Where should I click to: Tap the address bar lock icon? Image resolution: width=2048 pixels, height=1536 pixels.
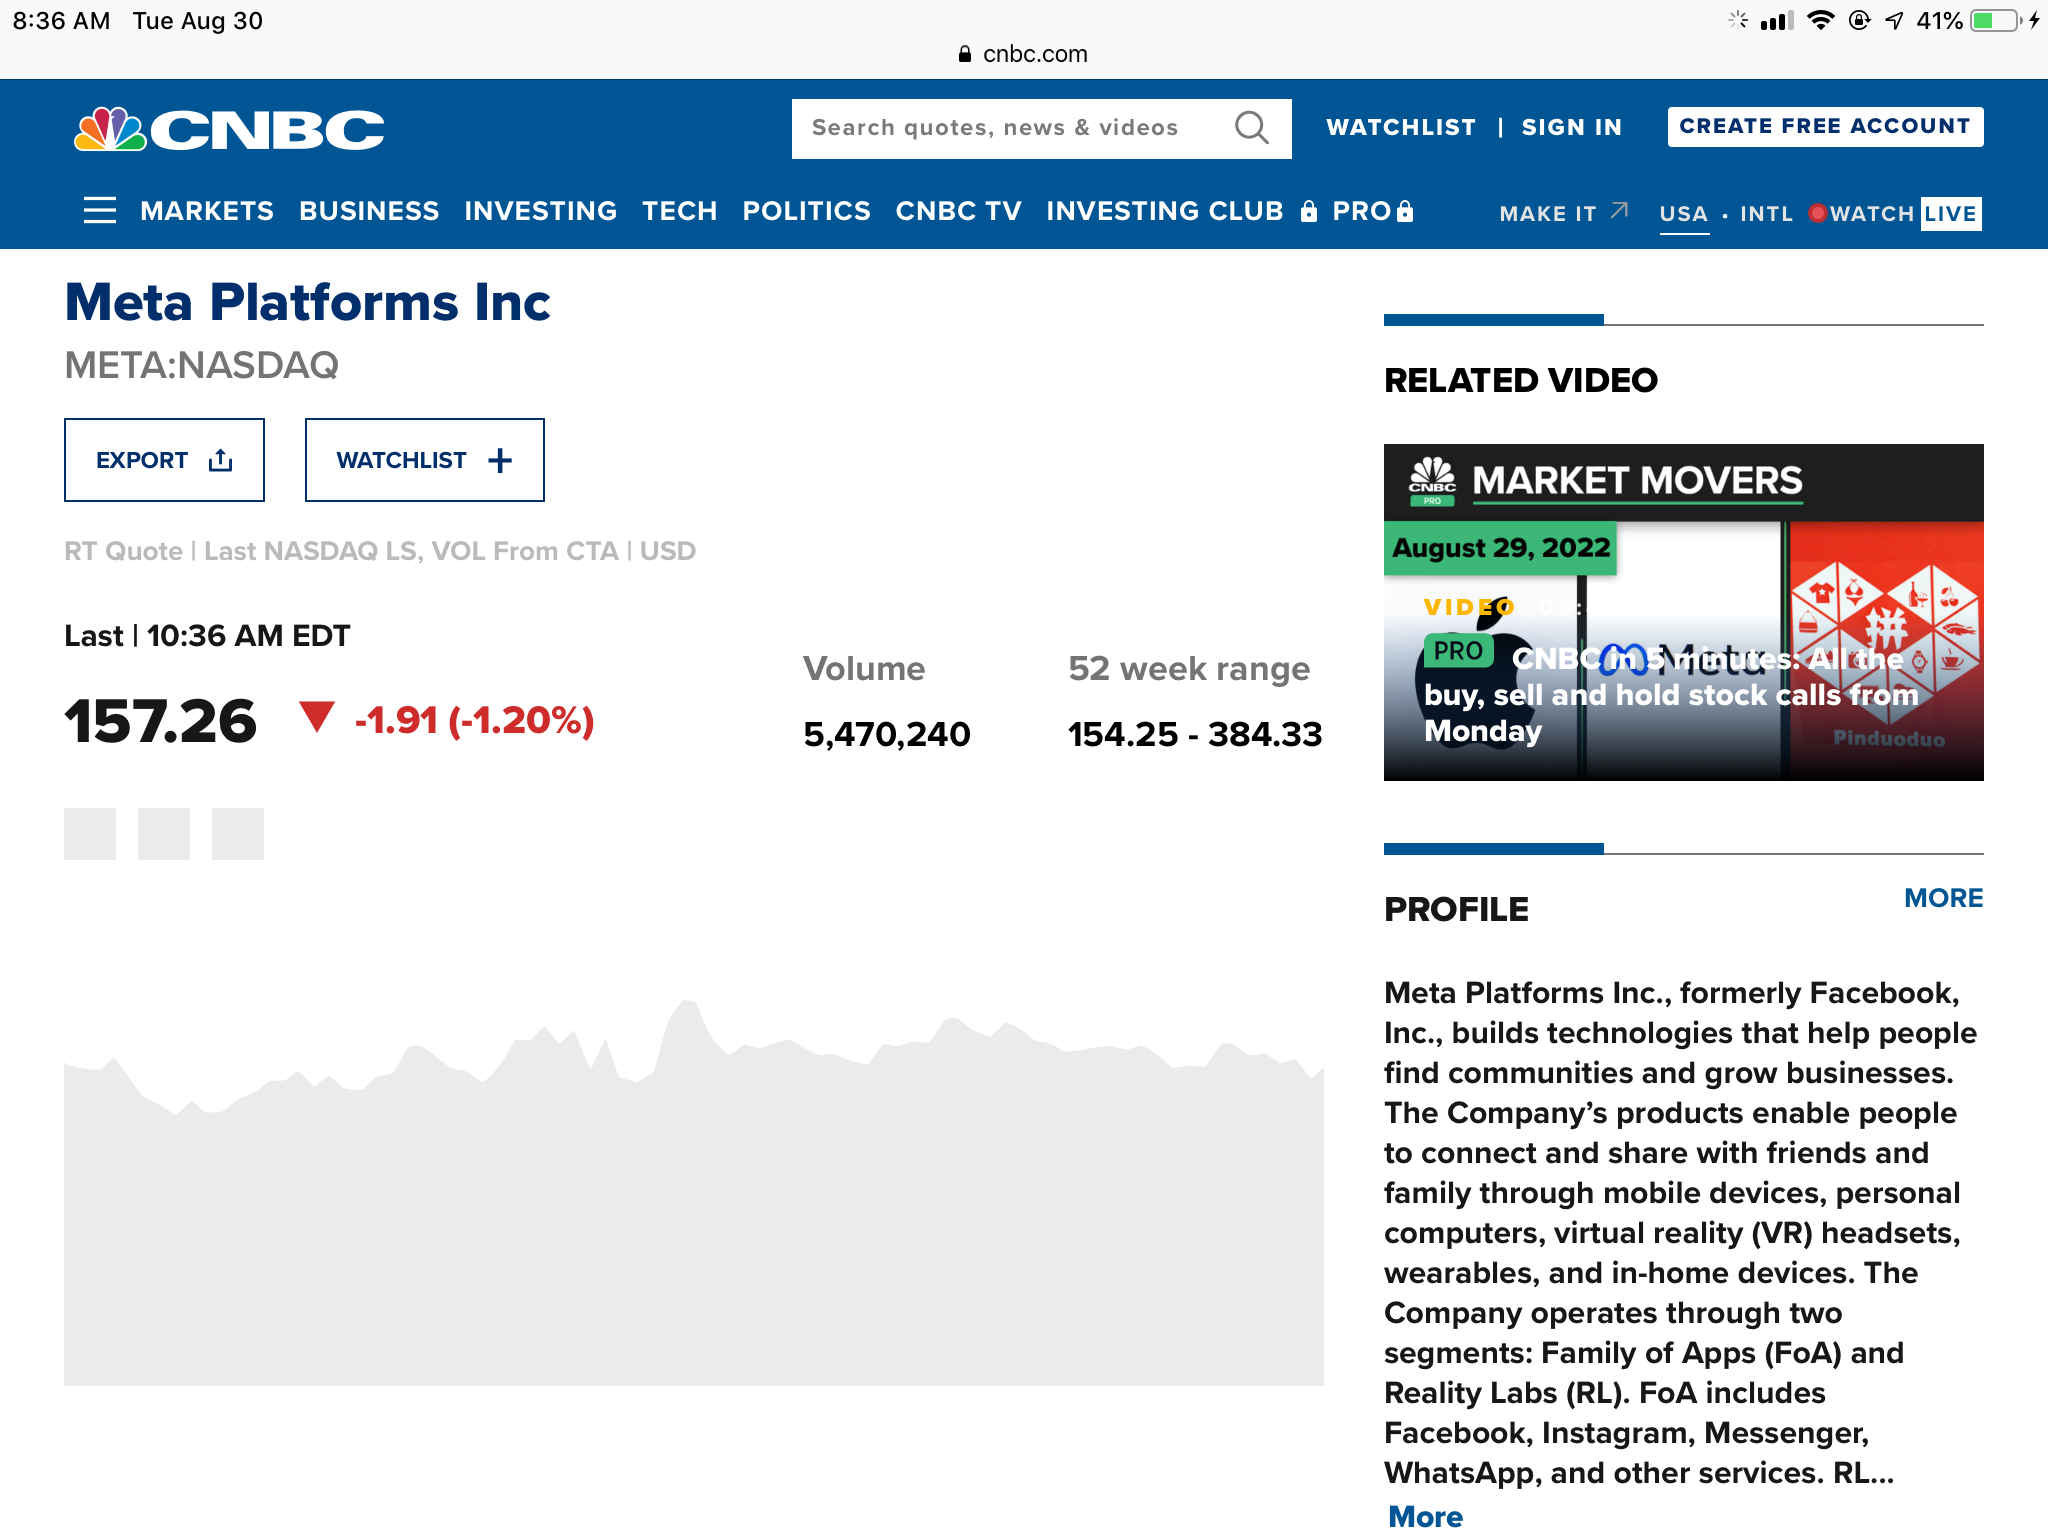click(965, 54)
